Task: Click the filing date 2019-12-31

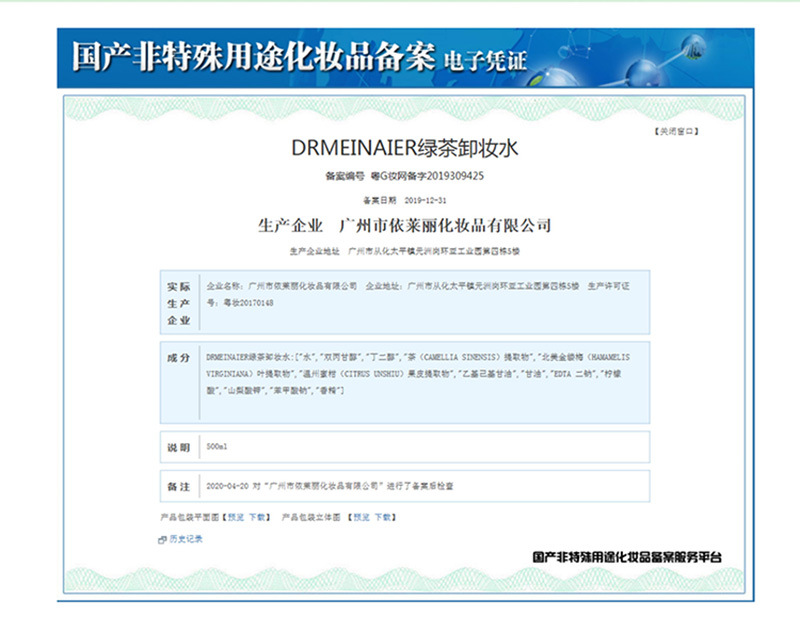Action: coord(426,200)
